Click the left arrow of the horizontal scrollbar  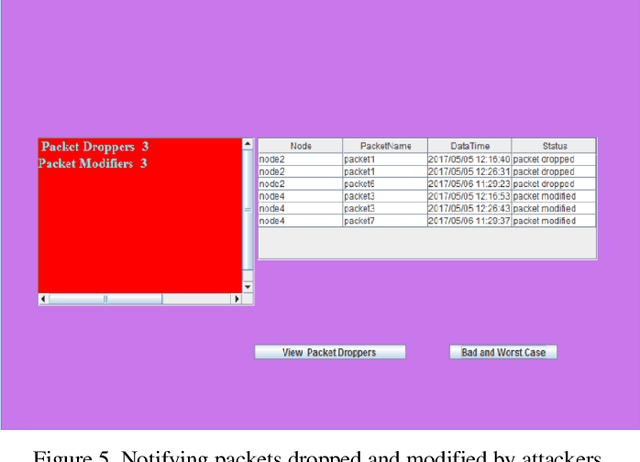tap(43, 299)
